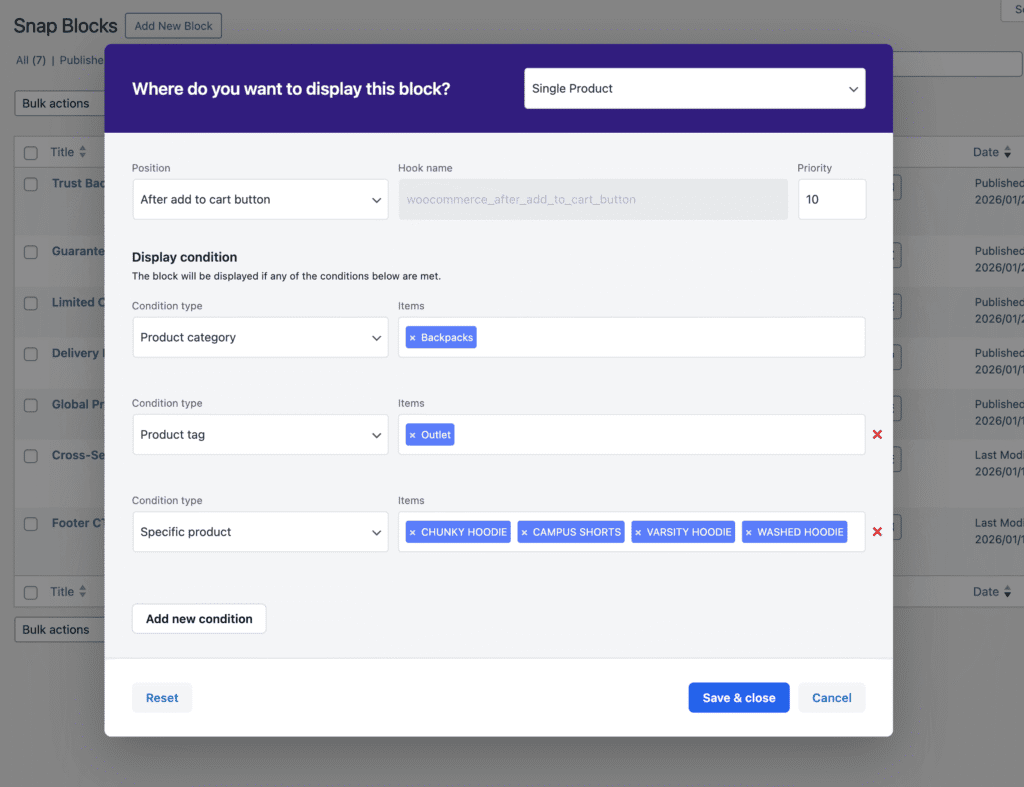Check the Trust Badge row checkbox
The height and width of the screenshot is (787, 1024).
[x=31, y=184]
